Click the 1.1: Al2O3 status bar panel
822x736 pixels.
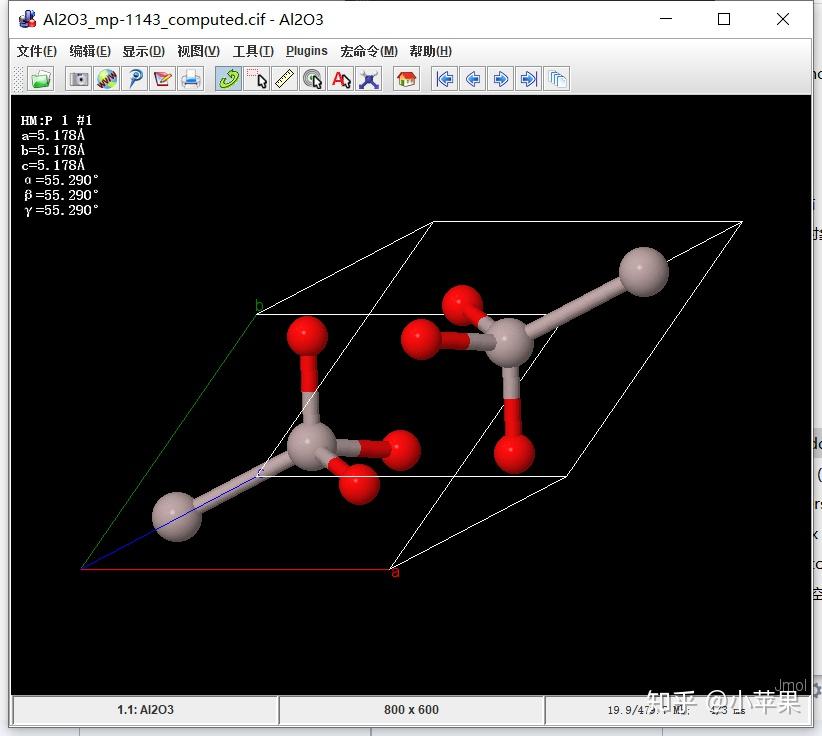click(x=145, y=710)
